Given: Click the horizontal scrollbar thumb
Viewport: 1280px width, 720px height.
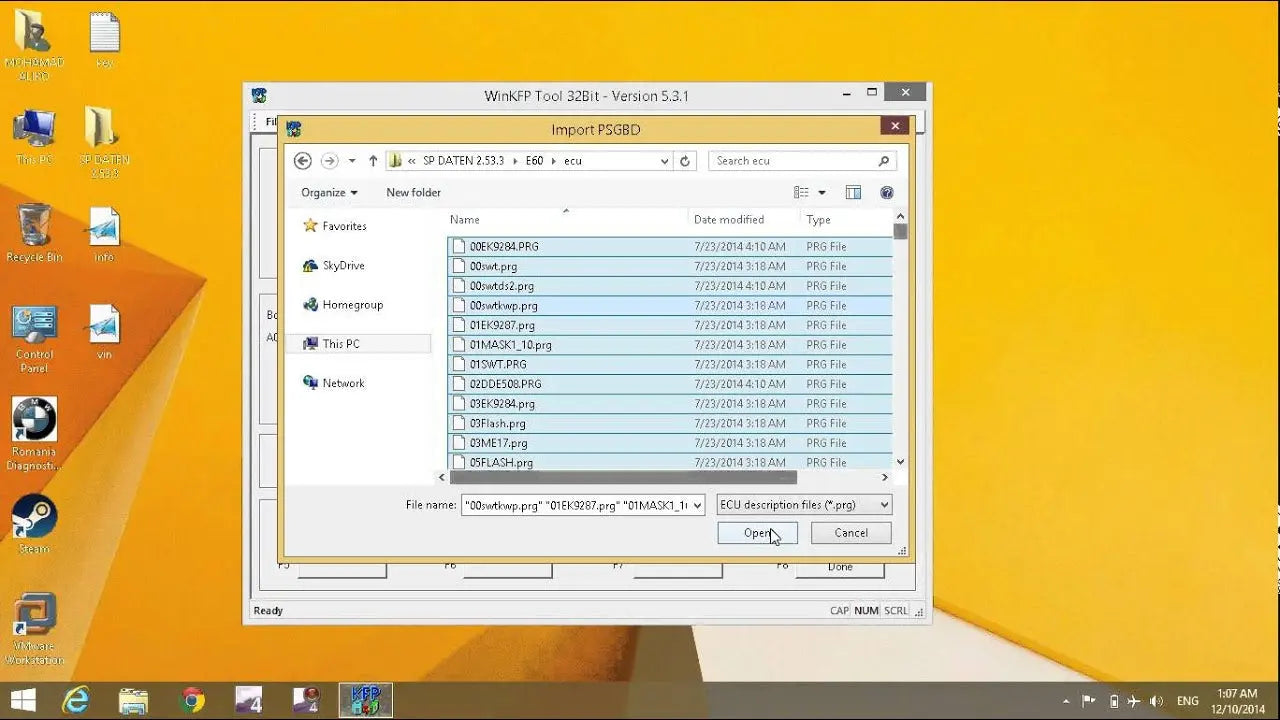Looking at the screenshot, I should 624,478.
